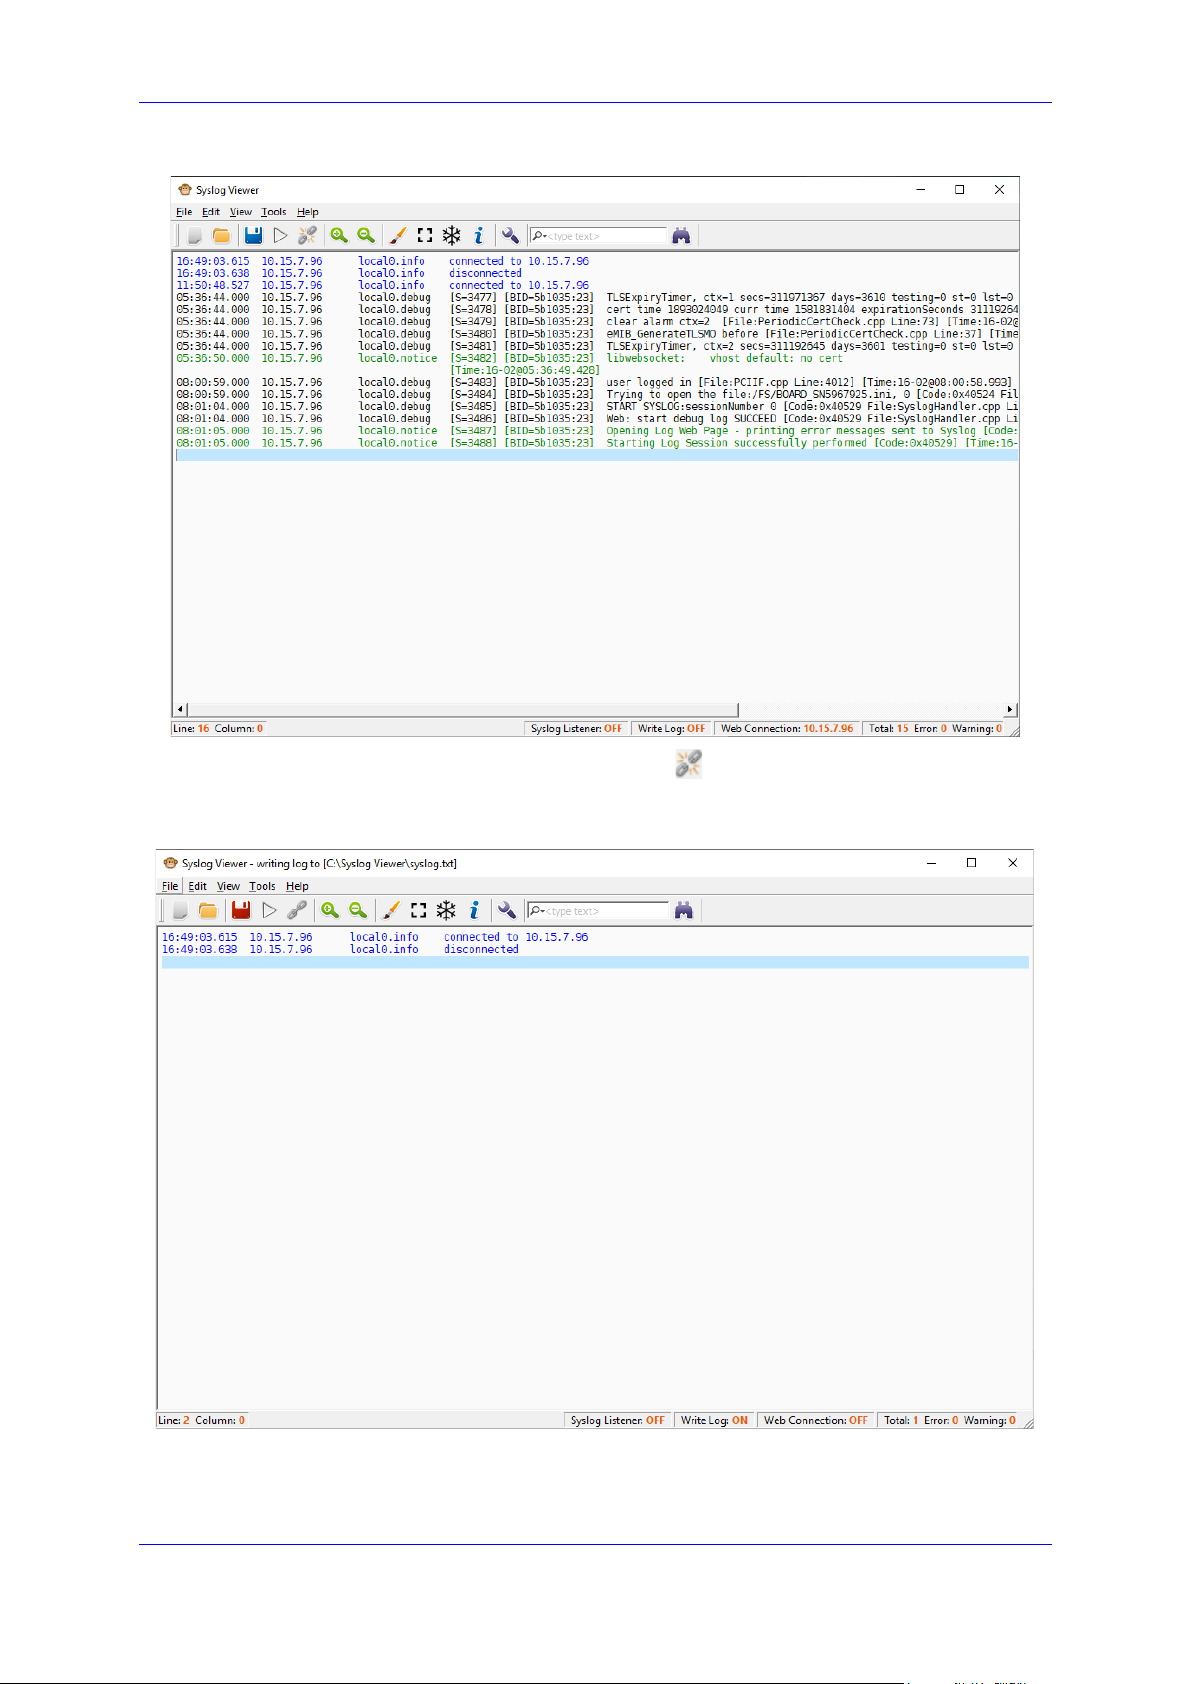Click red floppy stop-log icon in lower window

[241, 910]
